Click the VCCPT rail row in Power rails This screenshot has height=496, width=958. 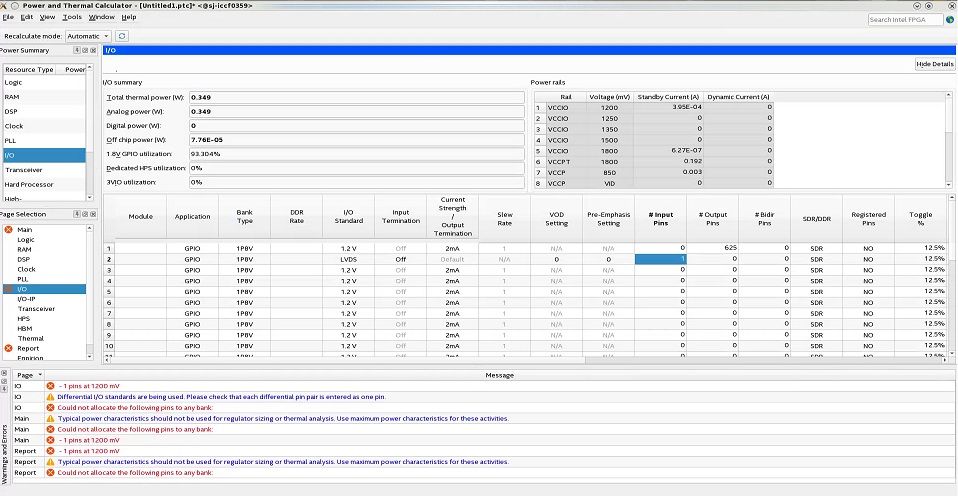[x=654, y=162]
